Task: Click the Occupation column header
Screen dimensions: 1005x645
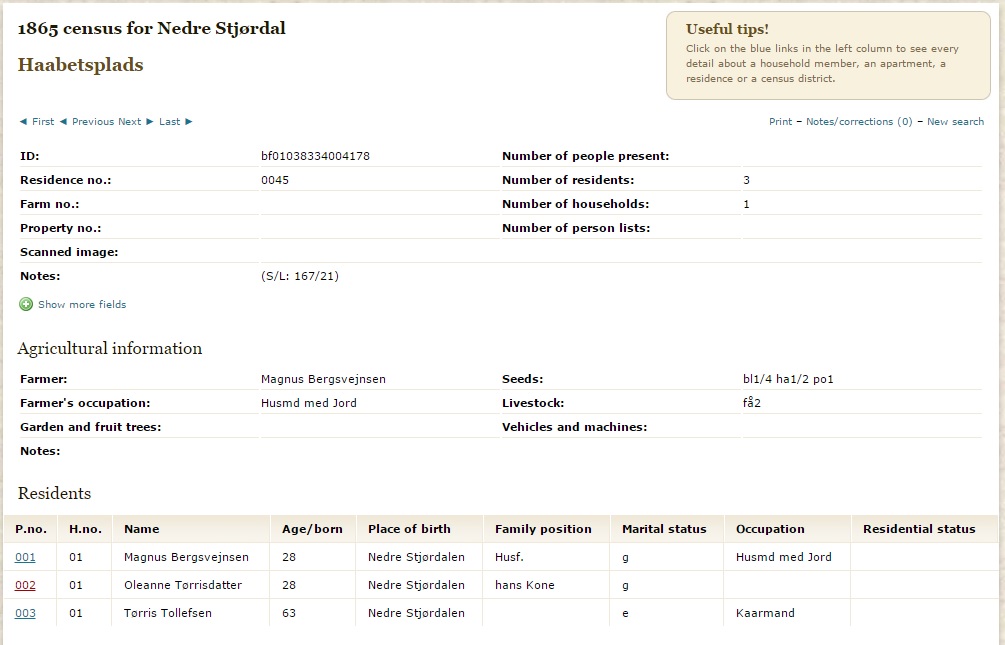Action: click(x=770, y=529)
